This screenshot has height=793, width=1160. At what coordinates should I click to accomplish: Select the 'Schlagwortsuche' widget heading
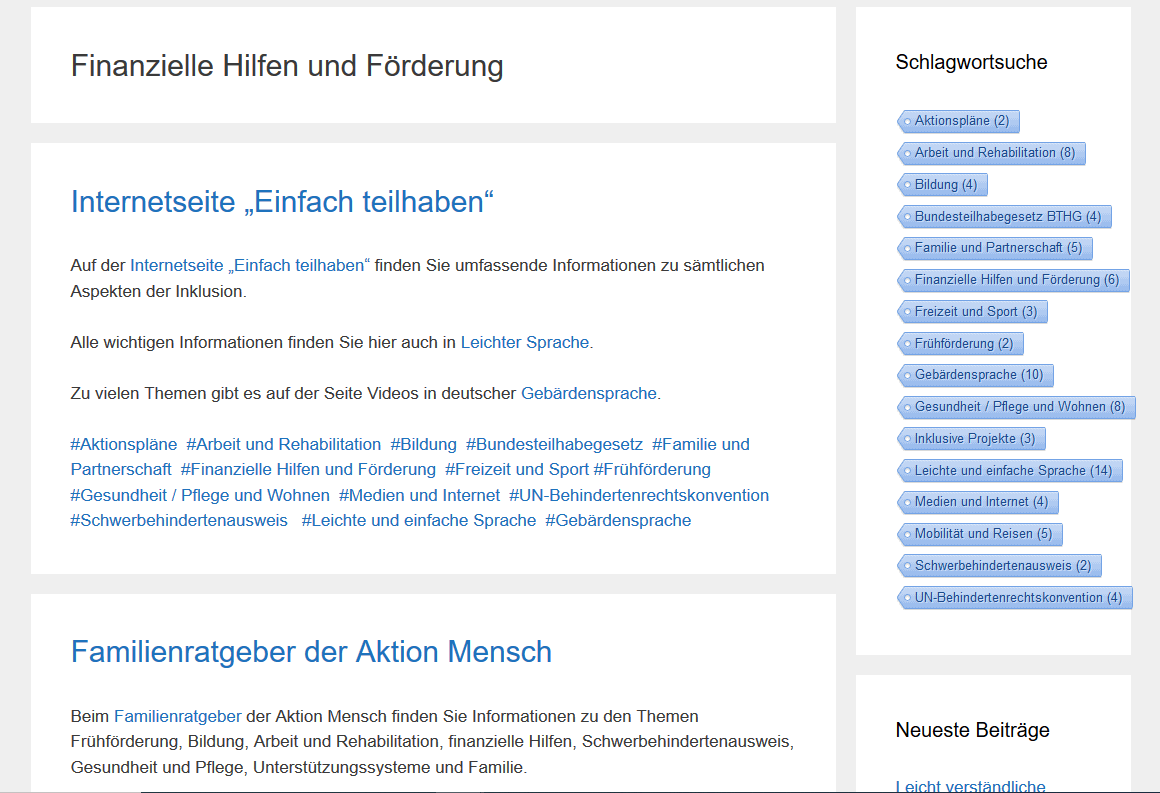coord(971,63)
